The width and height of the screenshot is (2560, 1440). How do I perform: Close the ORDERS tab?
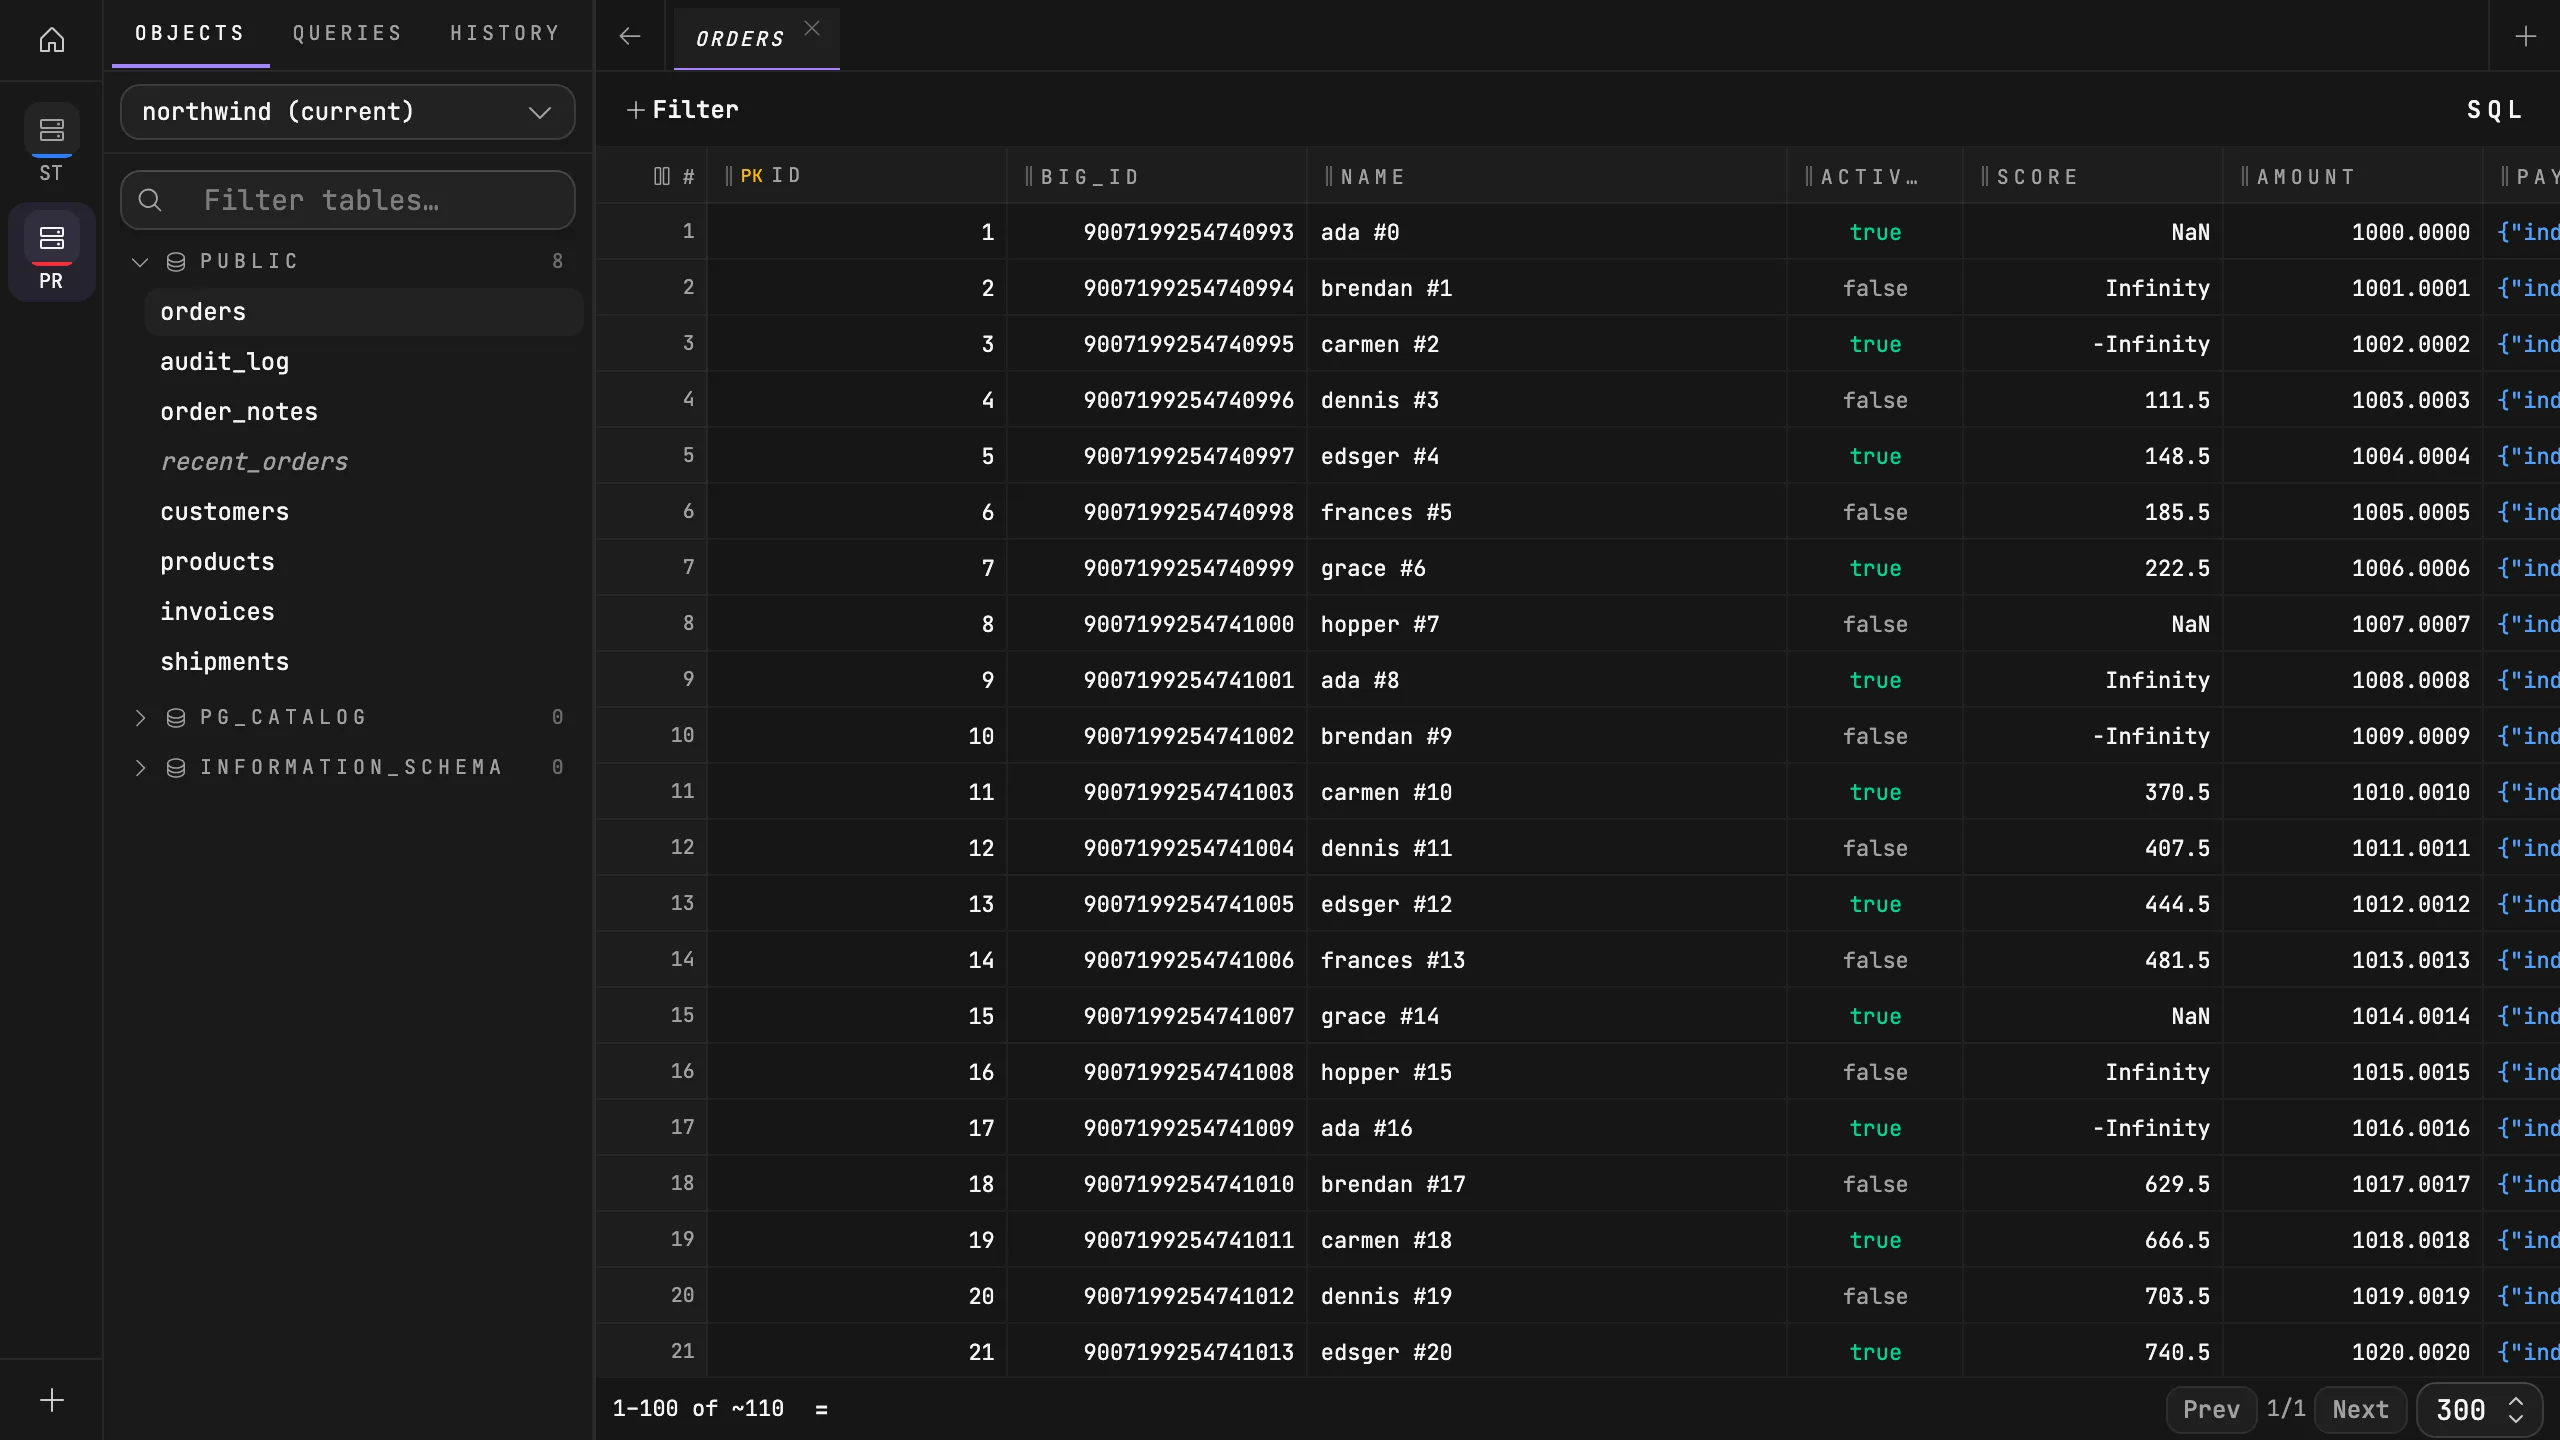click(x=812, y=29)
